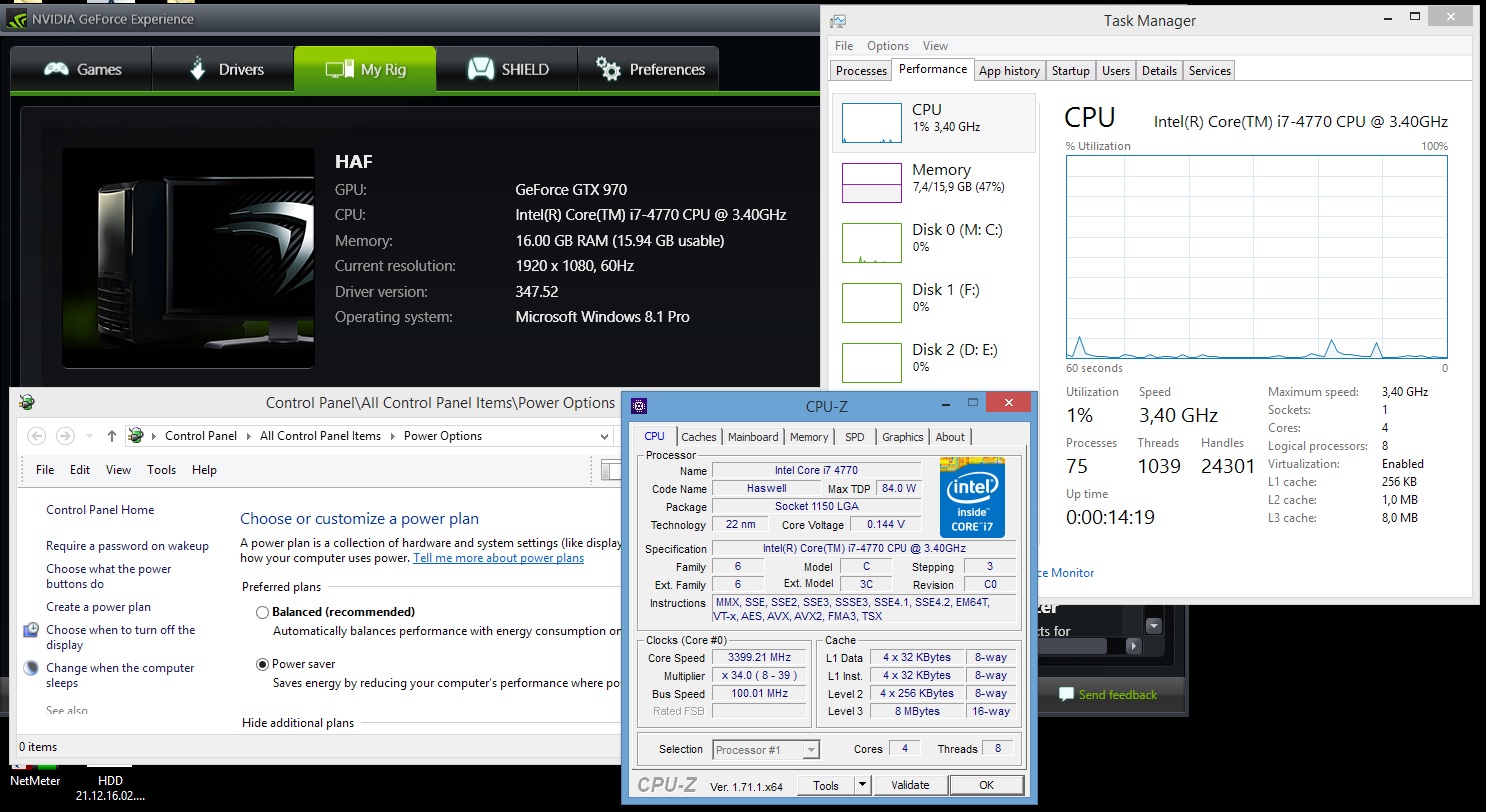This screenshot has height=812, width=1486.
Task: Select the Power saver radio button
Action: coord(263,664)
